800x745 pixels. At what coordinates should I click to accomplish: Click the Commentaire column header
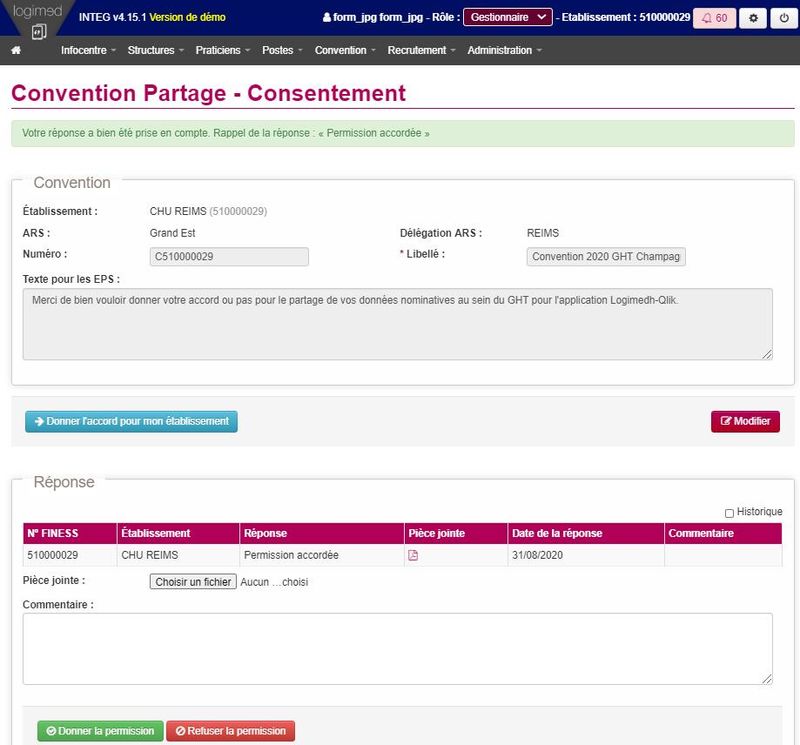click(723, 533)
